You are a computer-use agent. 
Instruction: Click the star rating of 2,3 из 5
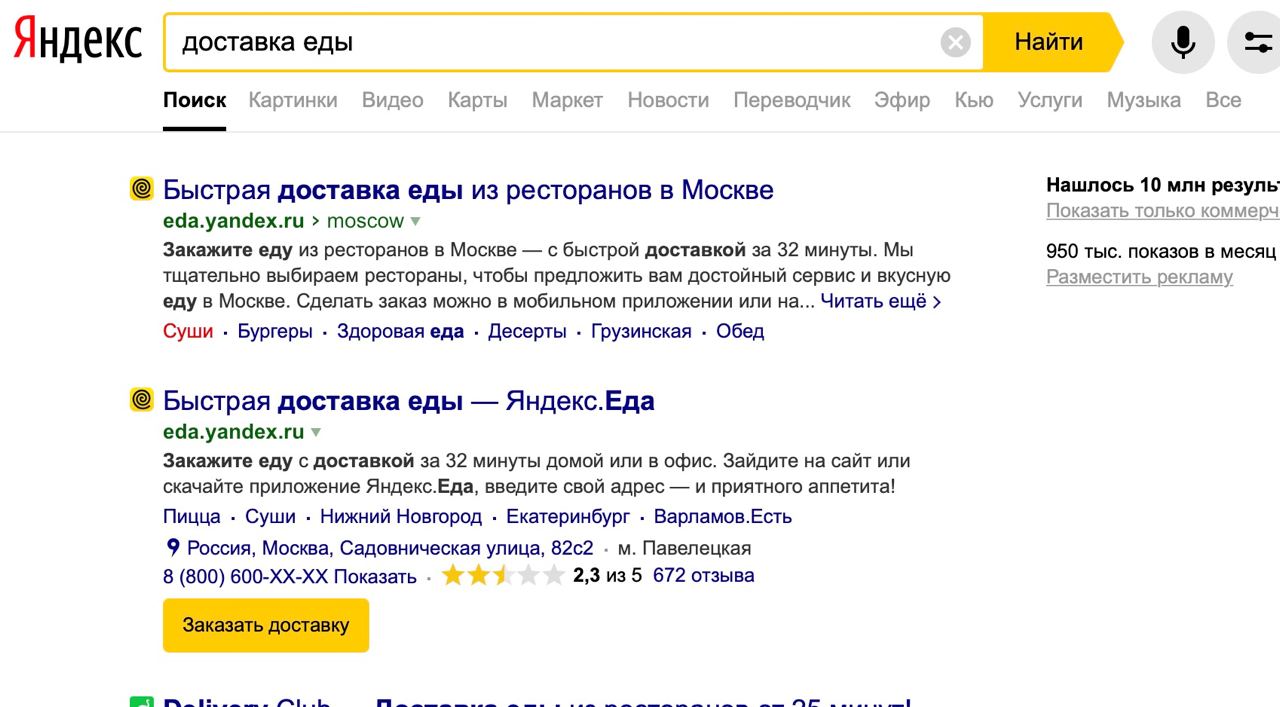click(x=503, y=575)
